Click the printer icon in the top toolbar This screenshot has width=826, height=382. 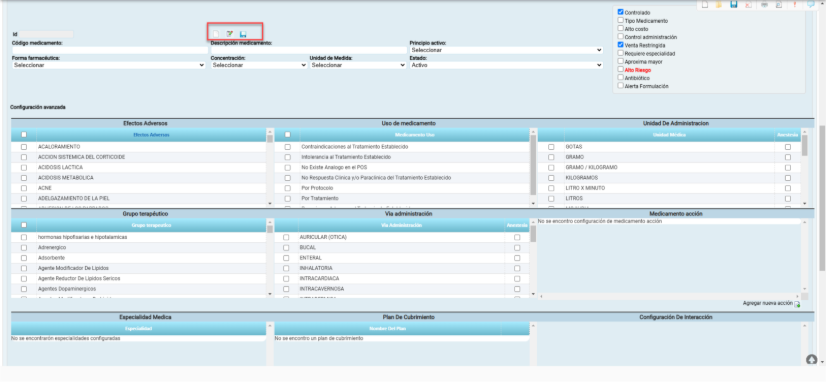tap(764, 4)
